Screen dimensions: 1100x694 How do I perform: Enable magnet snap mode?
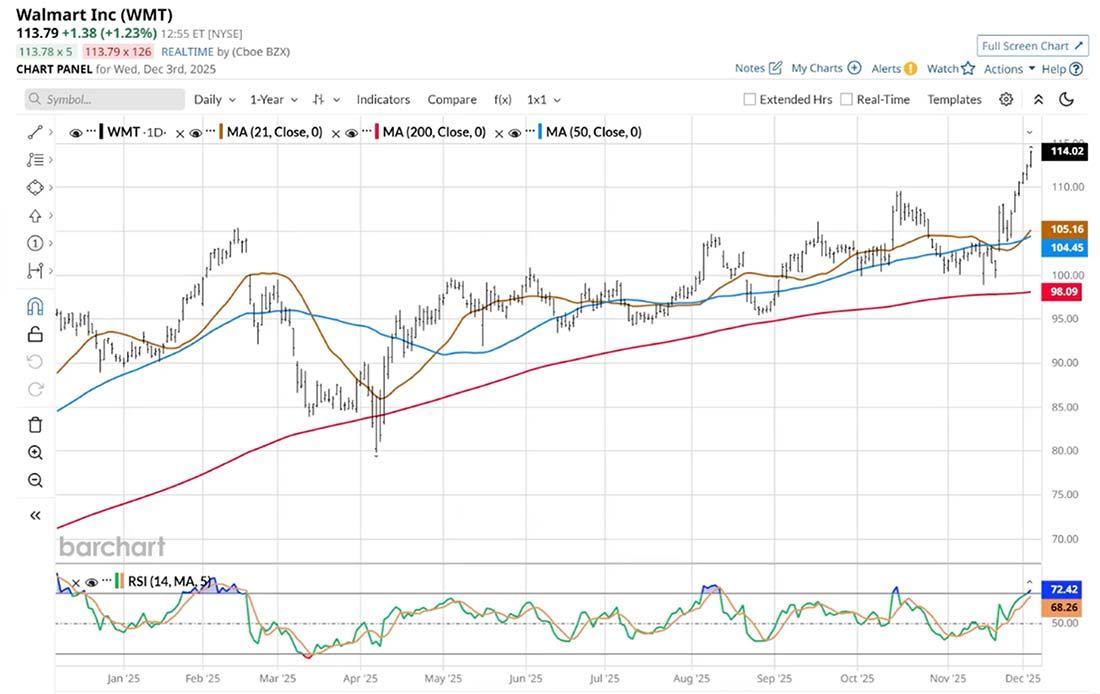(x=35, y=306)
